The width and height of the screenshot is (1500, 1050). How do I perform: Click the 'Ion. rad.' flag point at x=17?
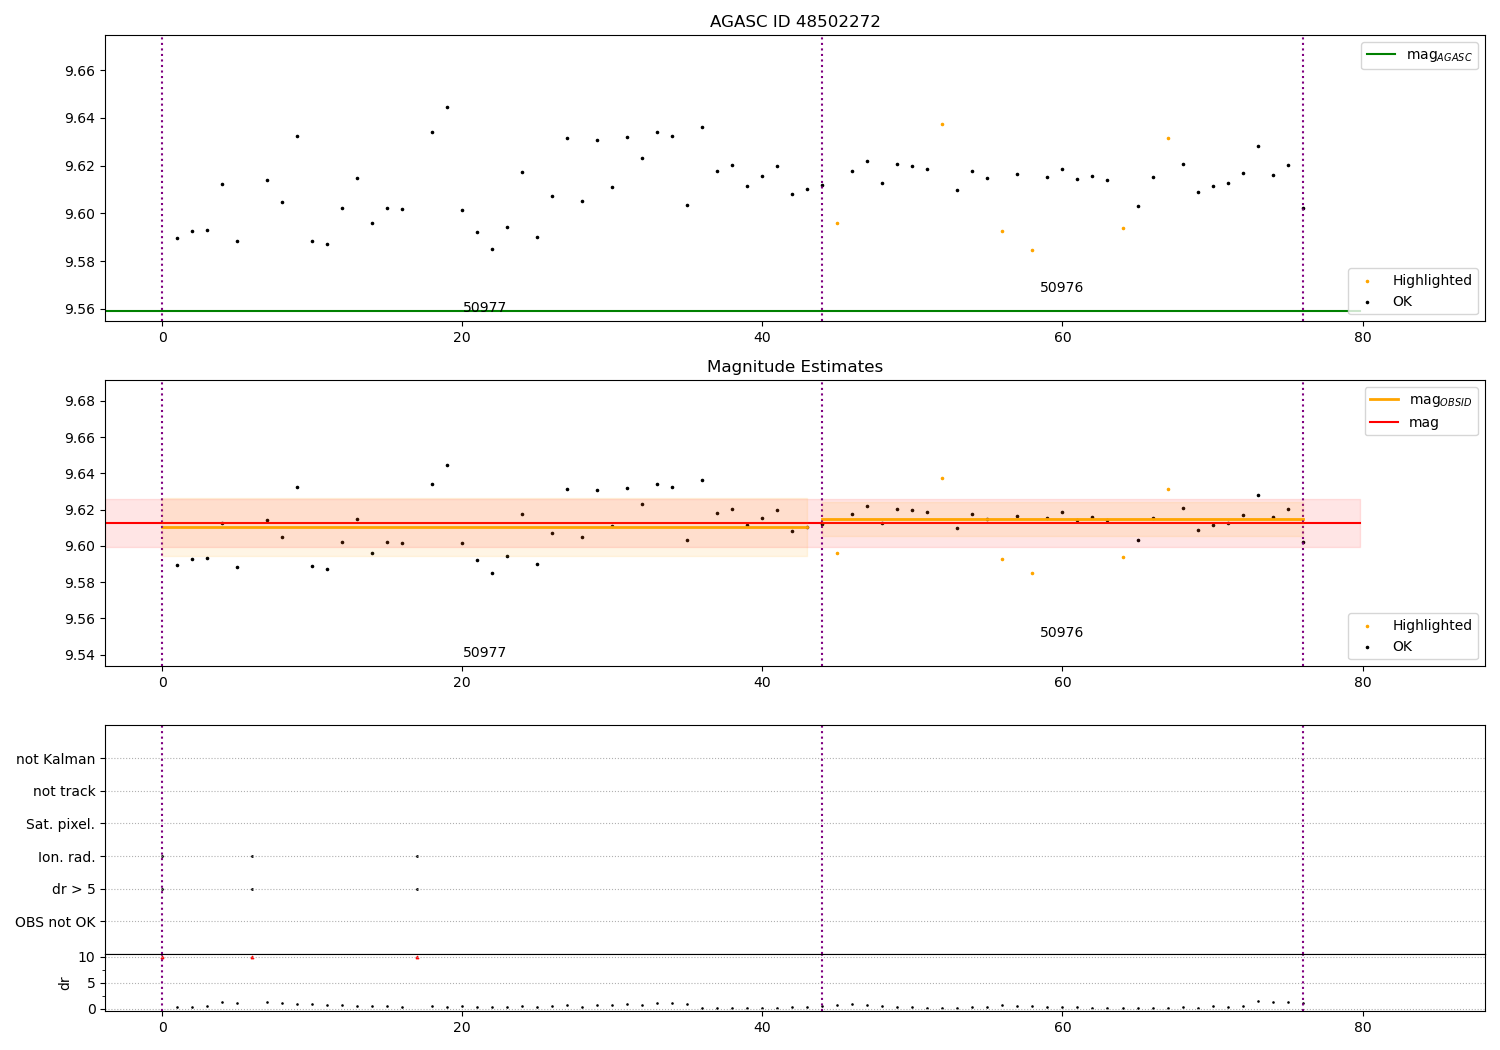[417, 856]
